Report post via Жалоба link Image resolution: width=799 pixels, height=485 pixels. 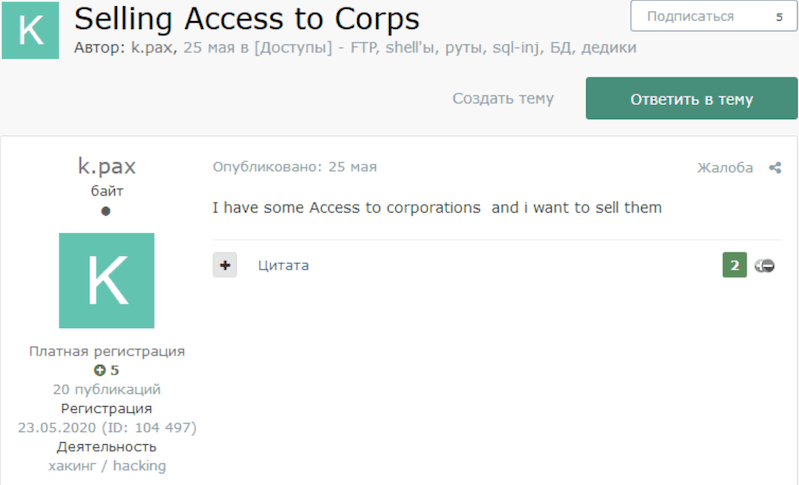[x=725, y=168]
